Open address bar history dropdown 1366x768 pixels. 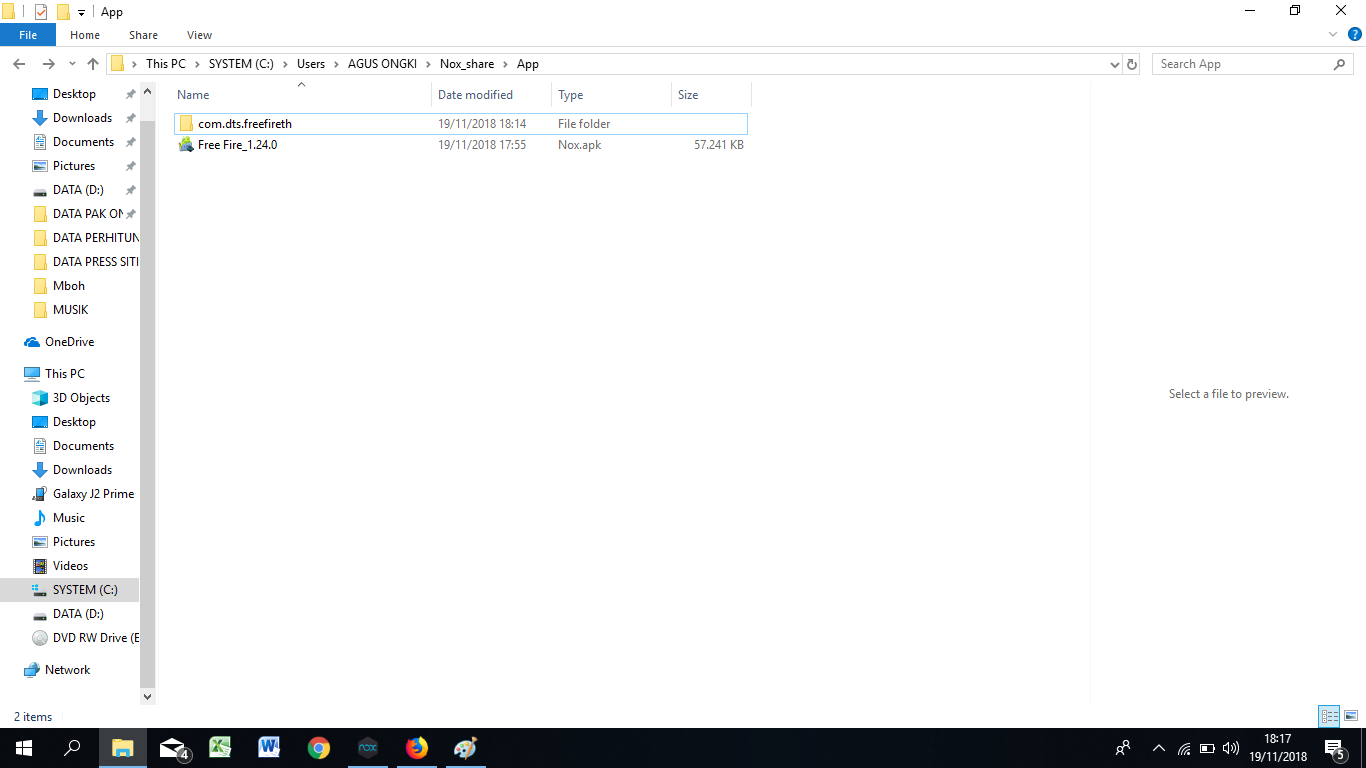click(1115, 64)
